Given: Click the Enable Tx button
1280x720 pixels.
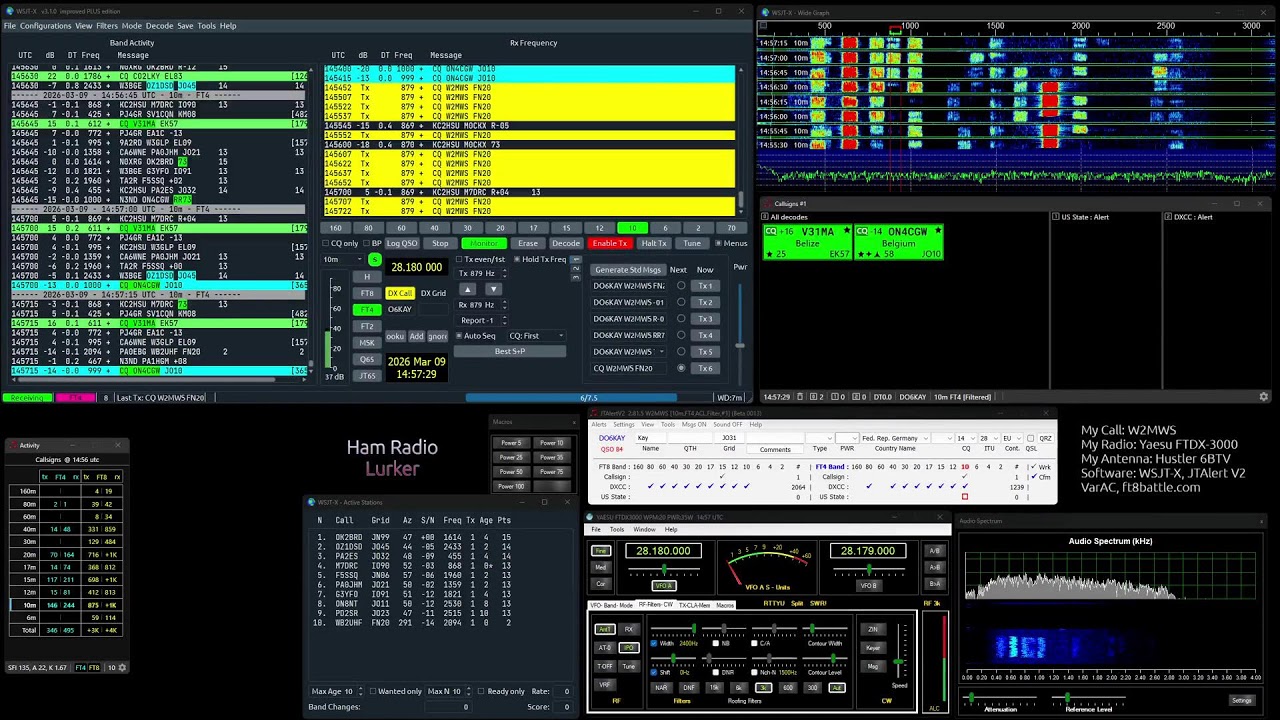Looking at the screenshot, I should [x=610, y=243].
